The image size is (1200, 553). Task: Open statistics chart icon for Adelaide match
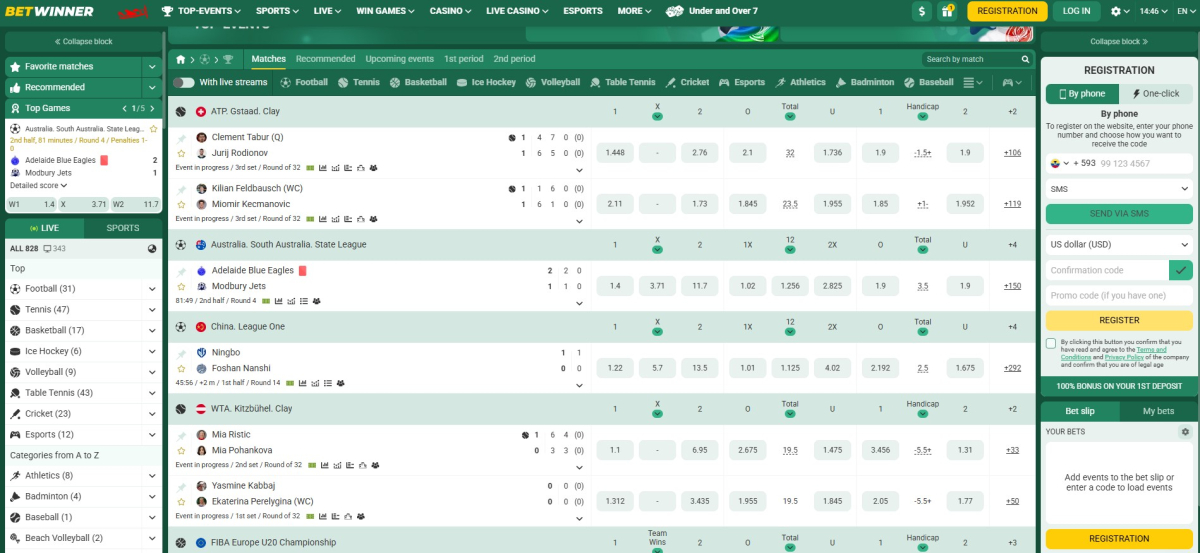tap(279, 300)
